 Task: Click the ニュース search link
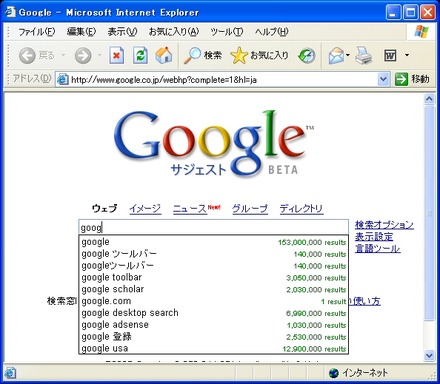[x=190, y=209]
